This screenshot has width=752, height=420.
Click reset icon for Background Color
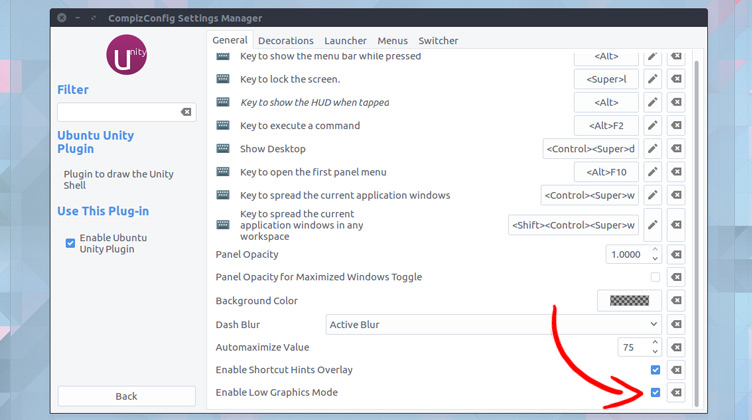676,301
